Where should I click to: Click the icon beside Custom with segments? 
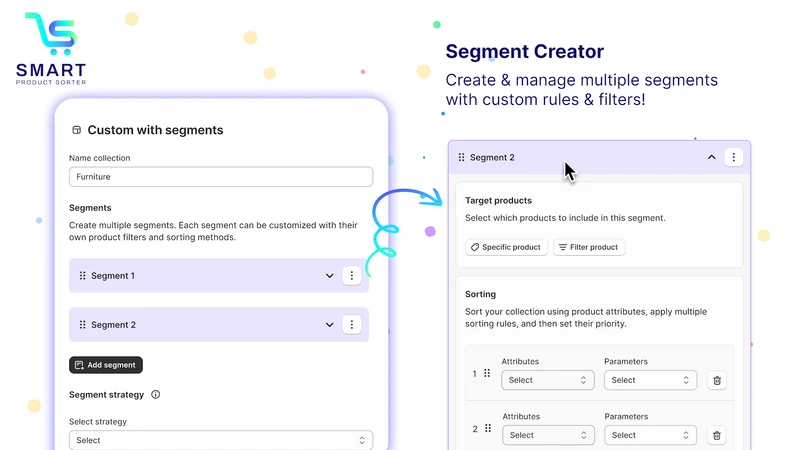pos(77,130)
